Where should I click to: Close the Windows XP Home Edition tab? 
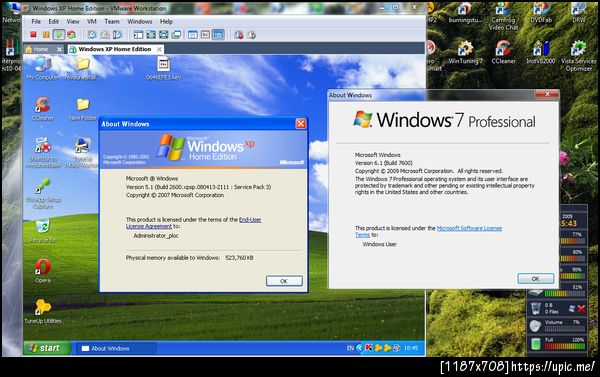[159, 49]
